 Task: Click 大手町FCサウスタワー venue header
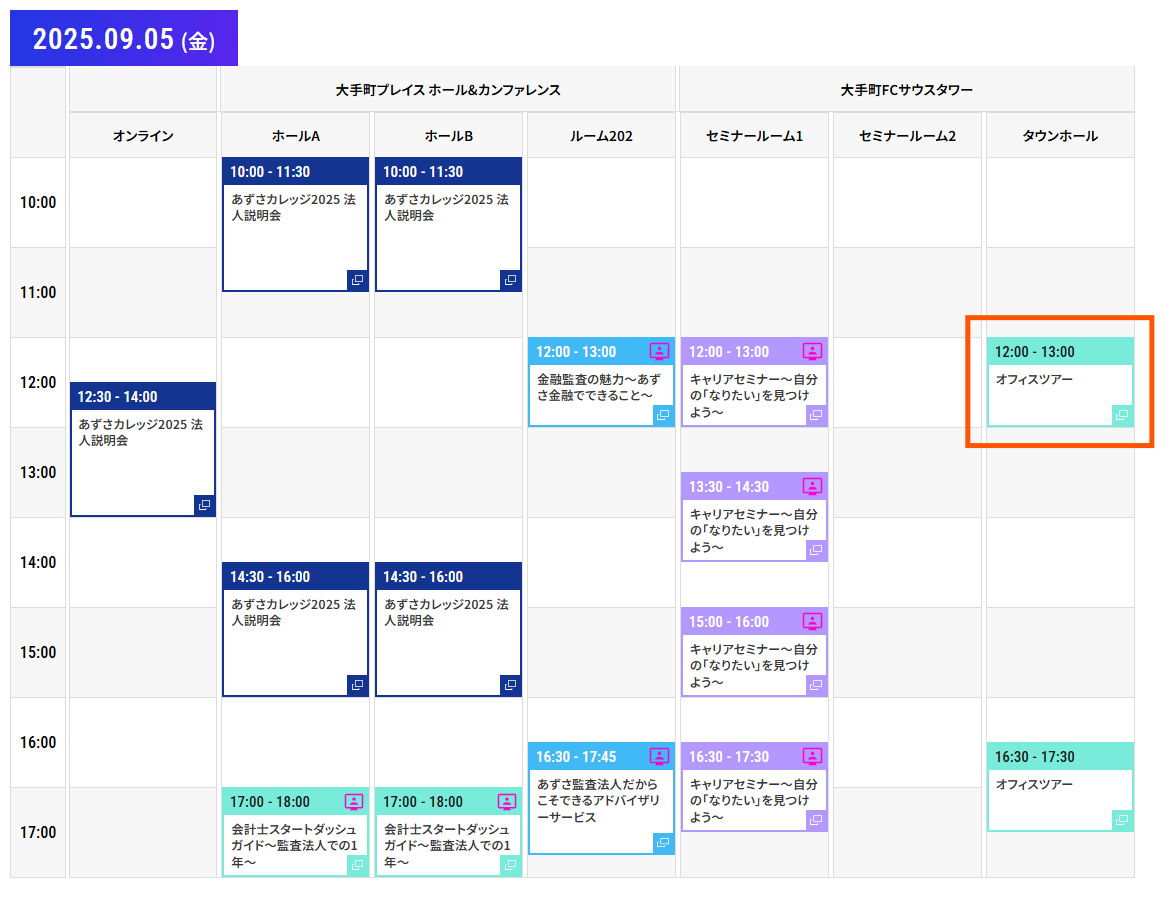(x=907, y=90)
